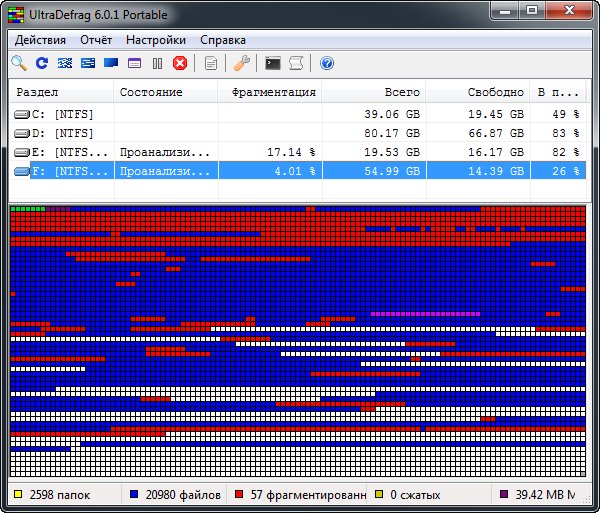Open settings using the wrench icon
Screen dimensions: 600x513
click(x=241, y=63)
